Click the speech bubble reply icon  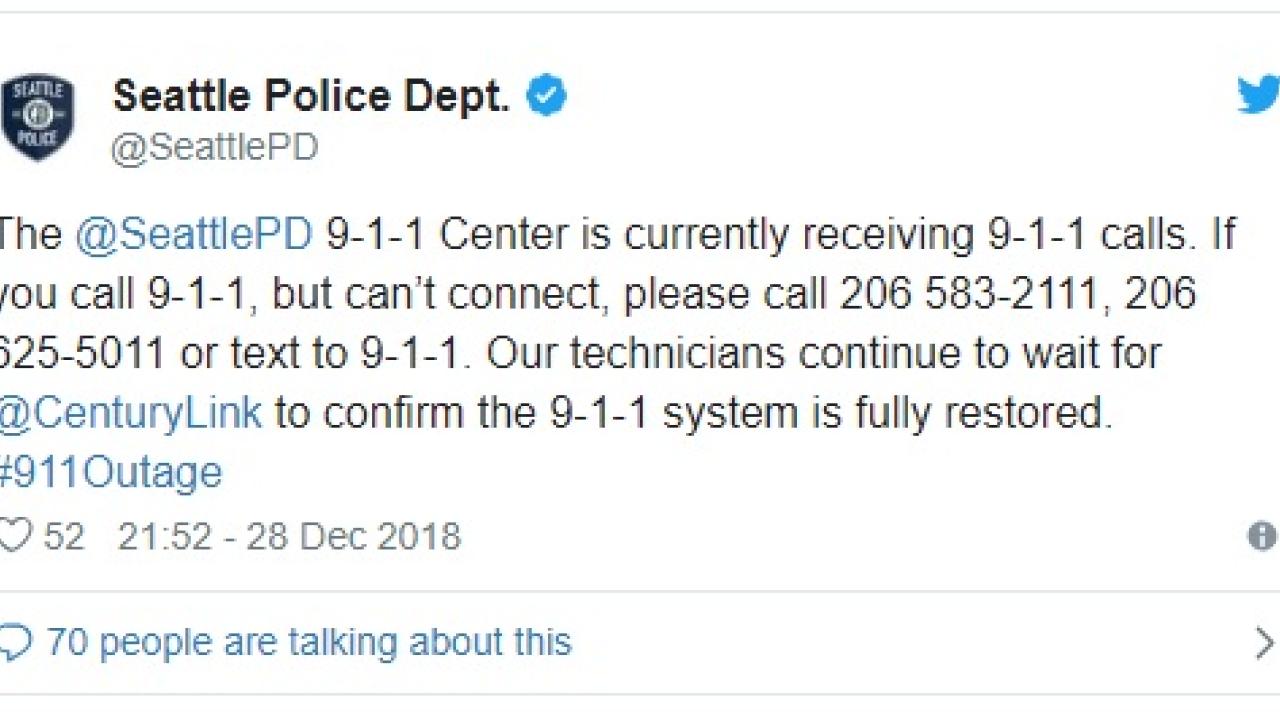click(15, 641)
